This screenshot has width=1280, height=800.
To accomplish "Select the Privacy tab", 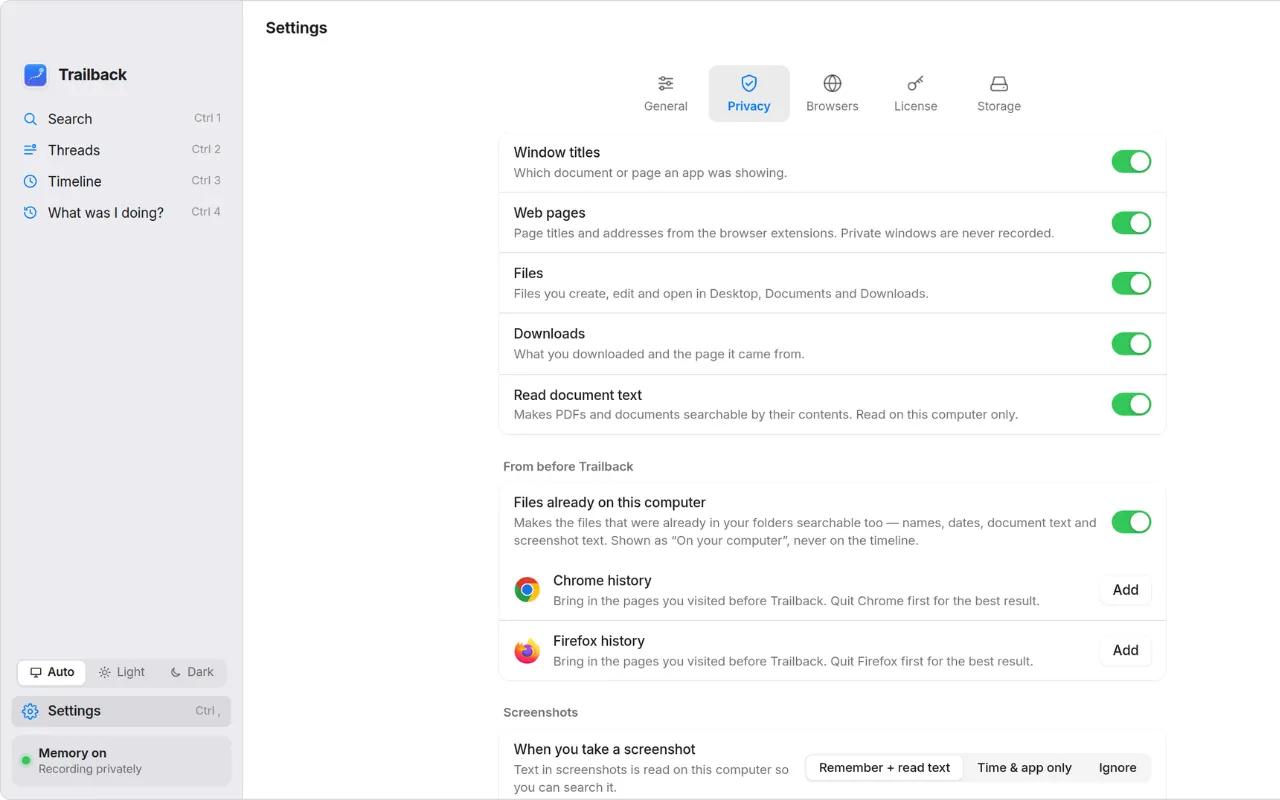I will [749, 94].
